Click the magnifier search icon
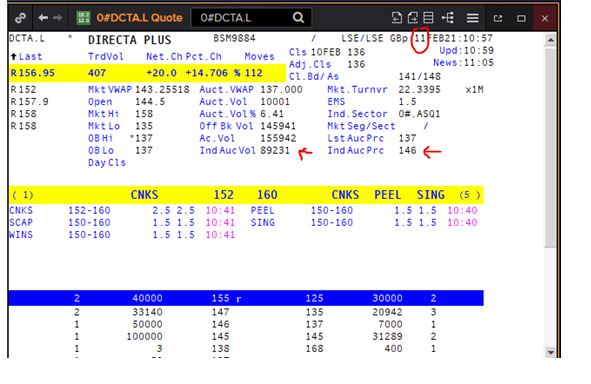 point(298,18)
